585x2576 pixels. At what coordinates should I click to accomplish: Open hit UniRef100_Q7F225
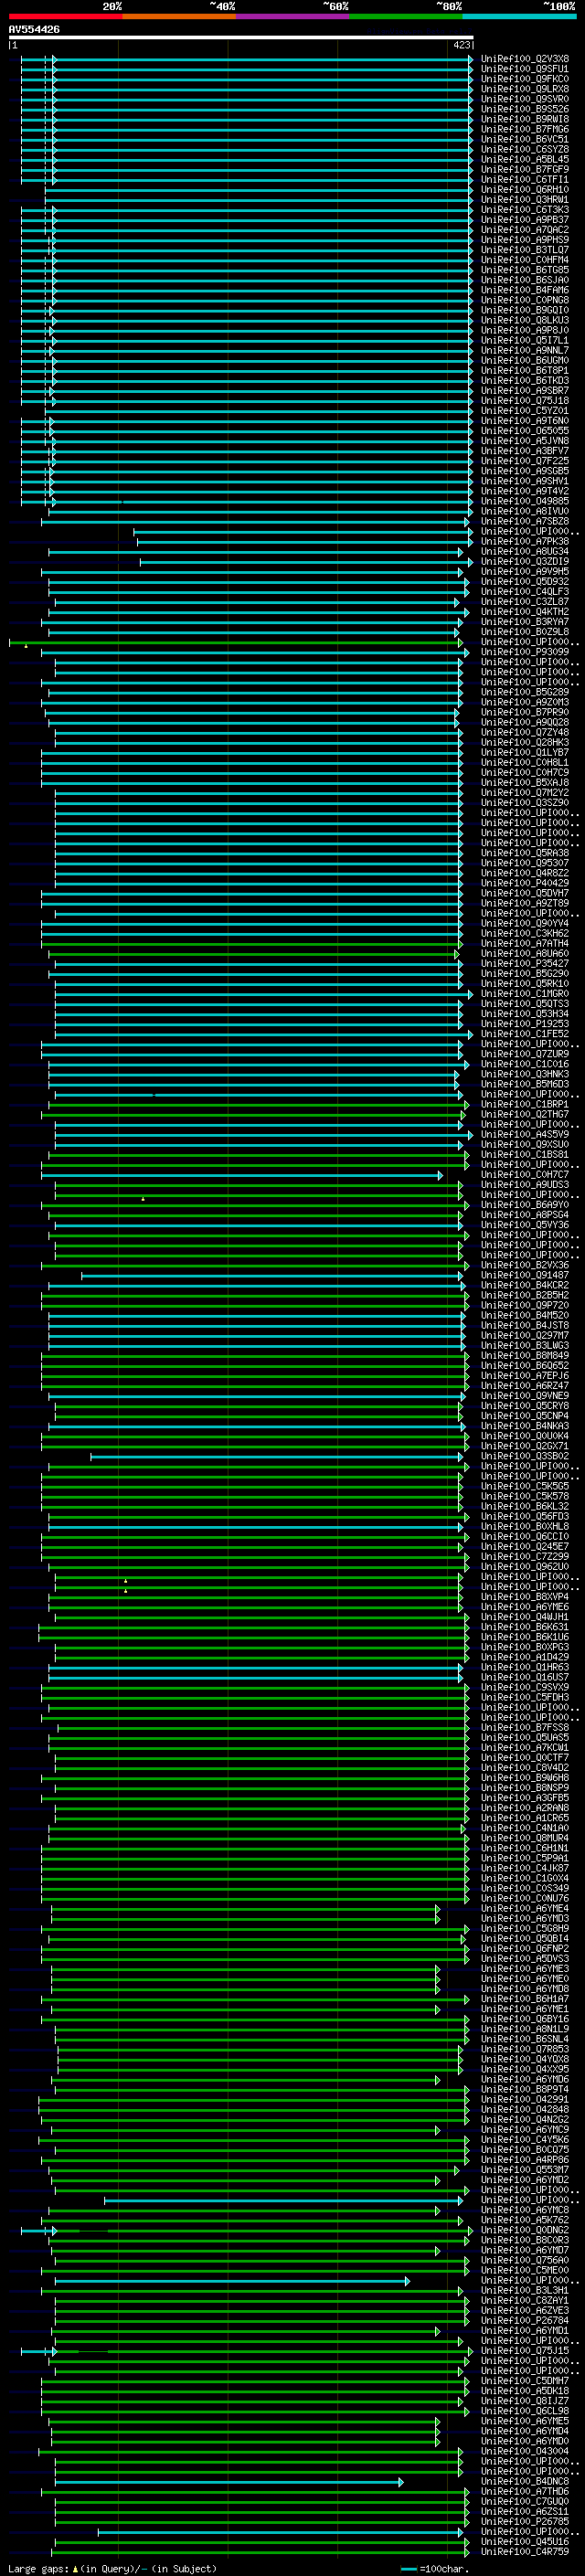click(x=525, y=461)
